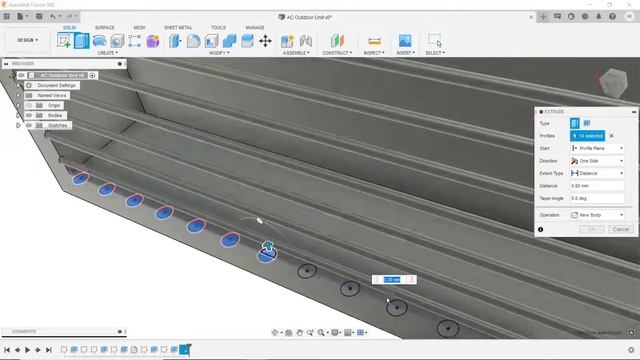
Task: Toggle Origin folder visibility eye
Action: [29, 105]
